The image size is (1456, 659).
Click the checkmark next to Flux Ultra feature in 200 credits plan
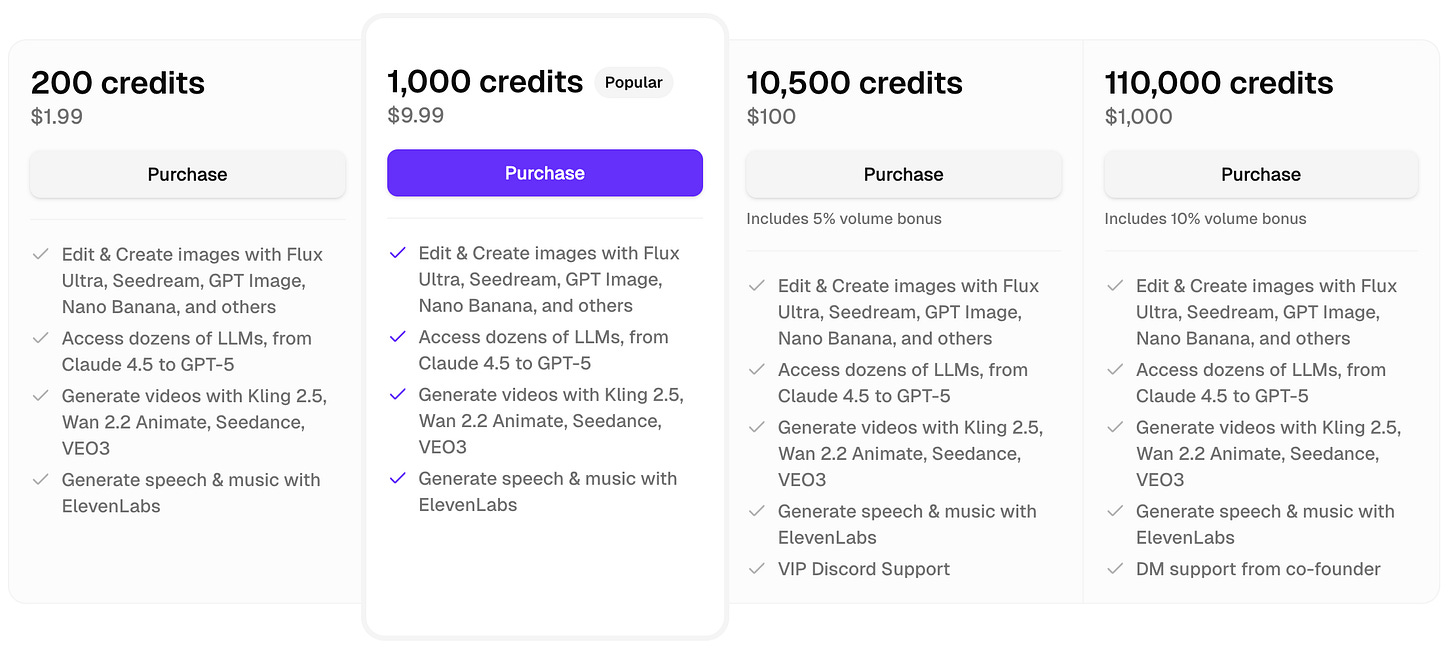pyautogui.click(x=40, y=254)
